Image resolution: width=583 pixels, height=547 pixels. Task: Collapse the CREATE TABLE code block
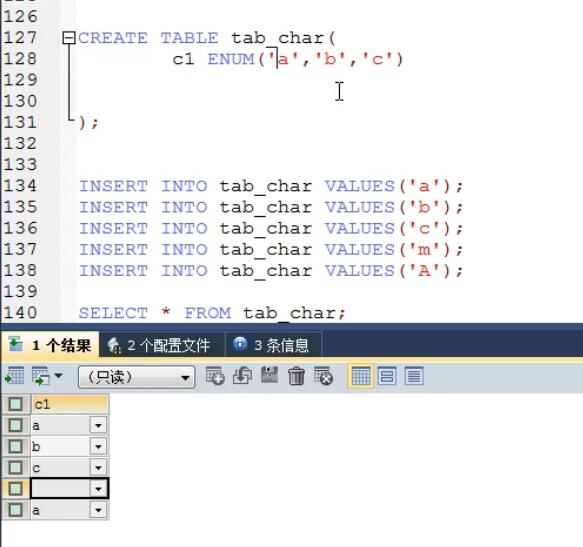point(69,38)
